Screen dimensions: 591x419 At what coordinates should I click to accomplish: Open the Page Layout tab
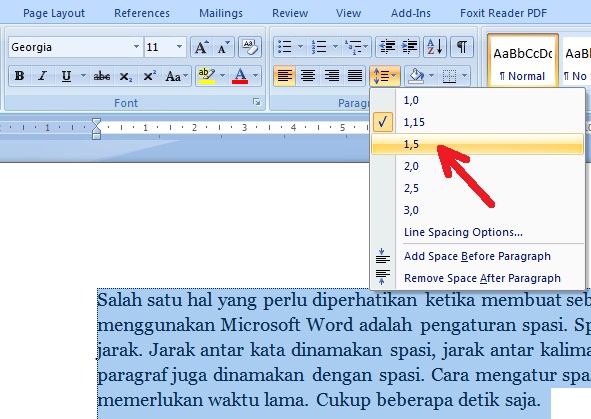click(54, 14)
